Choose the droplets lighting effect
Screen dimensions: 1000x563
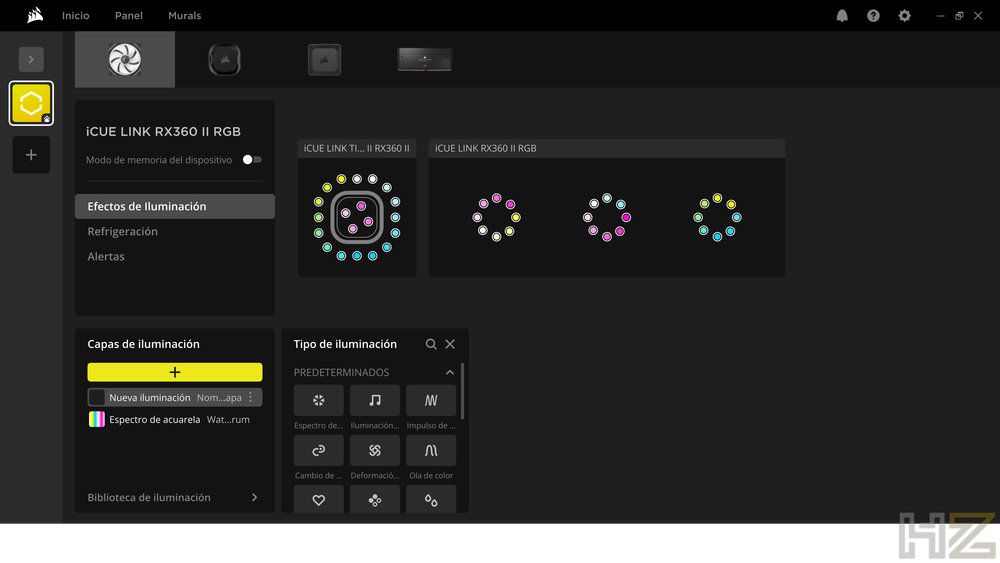pyautogui.click(x=431, y=499)
